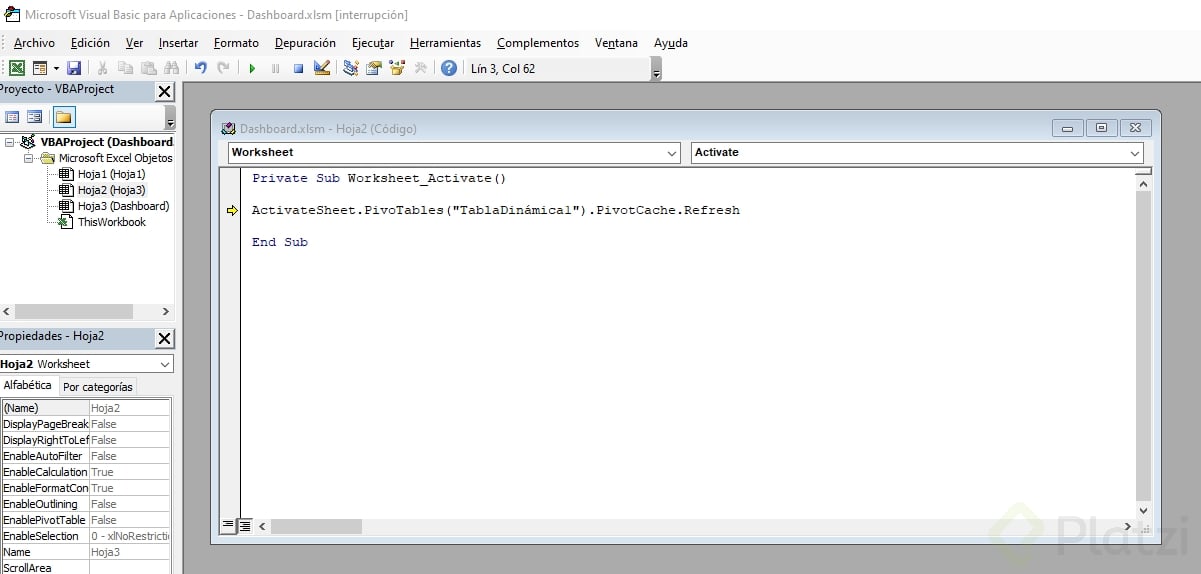Open Visual Basic Help question icon

pos(449,68)
